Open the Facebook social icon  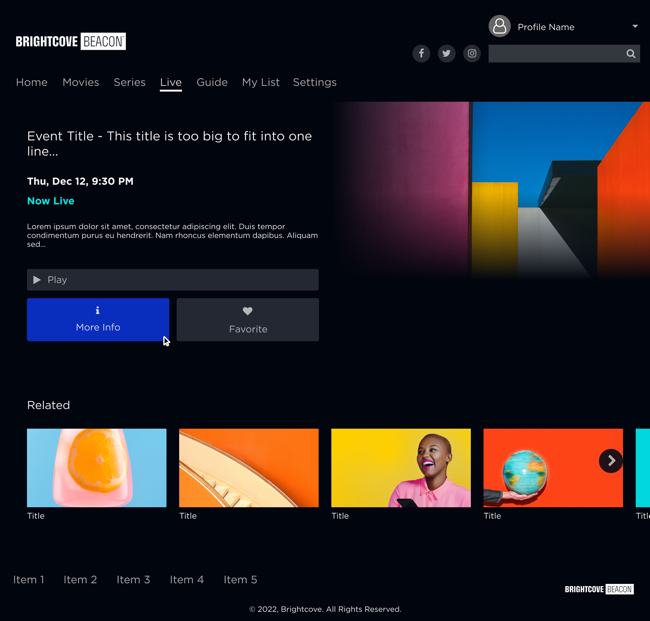pyautogui.click(x=421, y=54)
